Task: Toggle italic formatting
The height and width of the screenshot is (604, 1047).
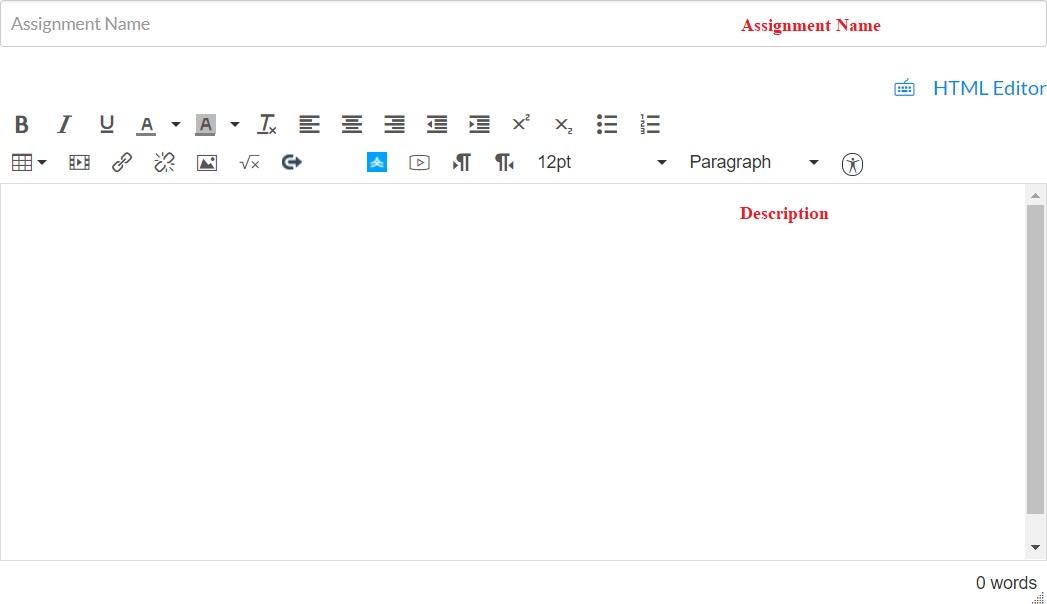Action: (64, 124)
